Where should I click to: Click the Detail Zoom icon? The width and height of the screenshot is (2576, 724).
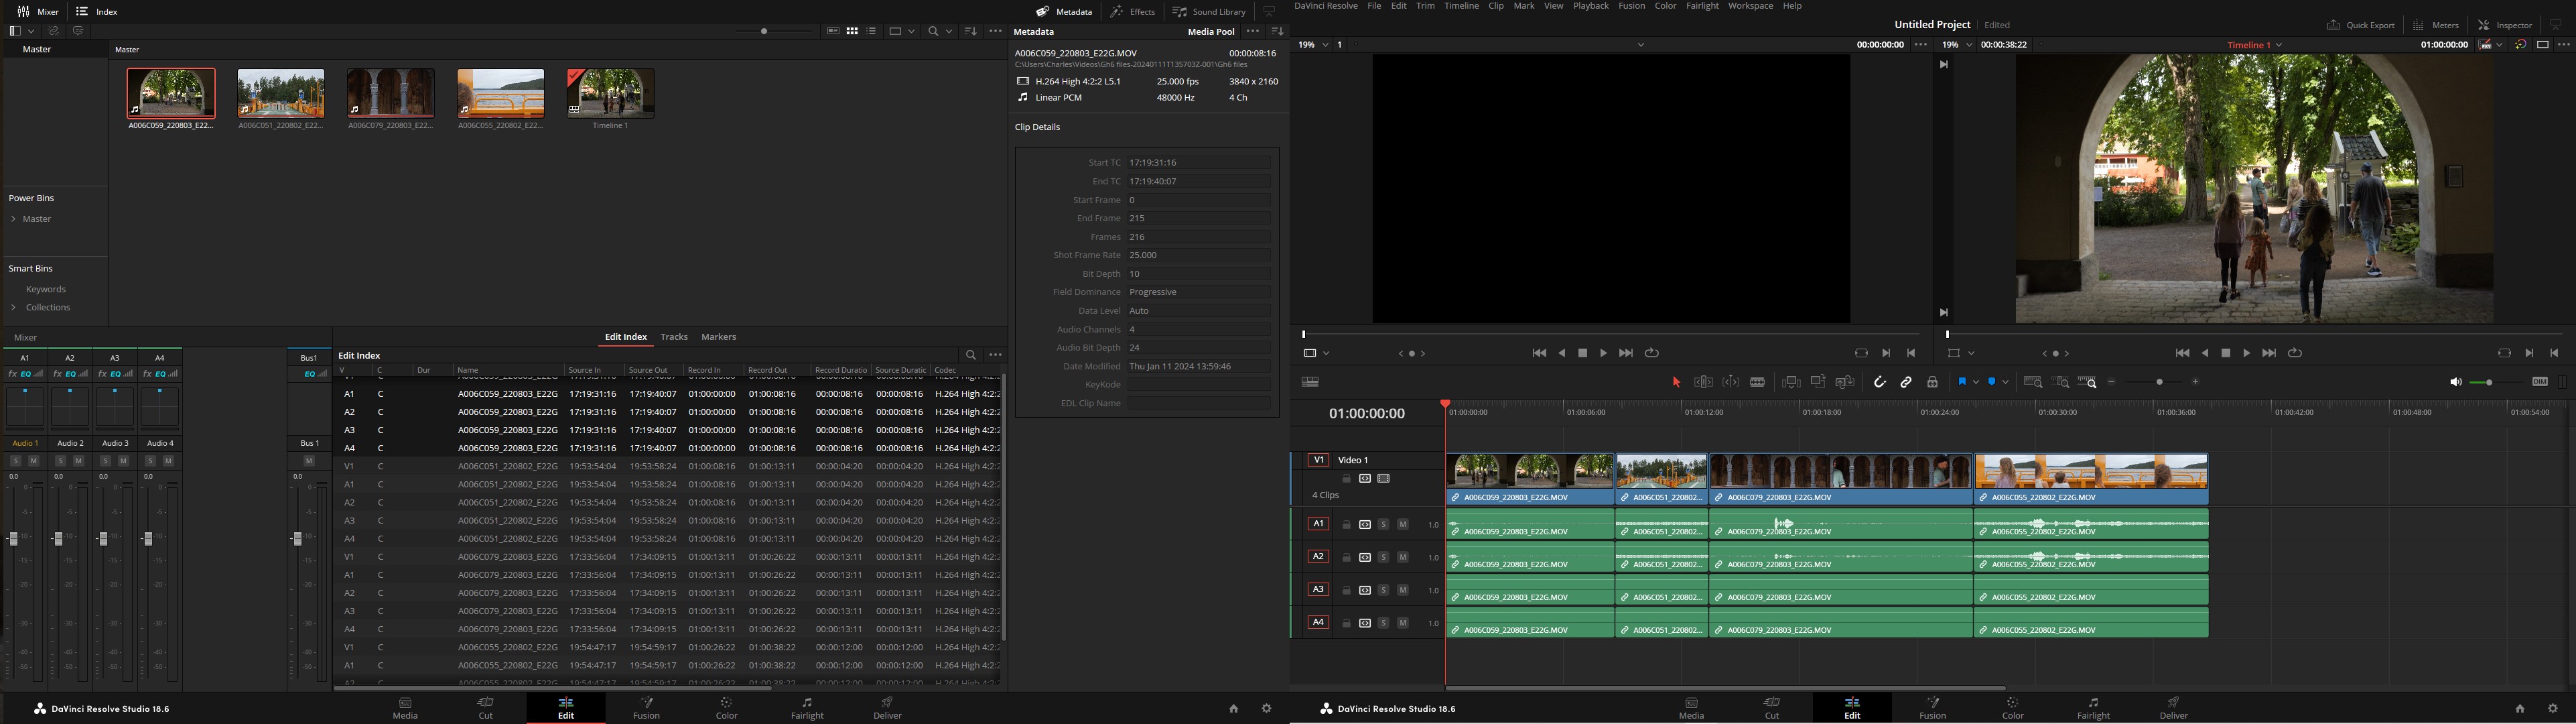coord(2060,382)
